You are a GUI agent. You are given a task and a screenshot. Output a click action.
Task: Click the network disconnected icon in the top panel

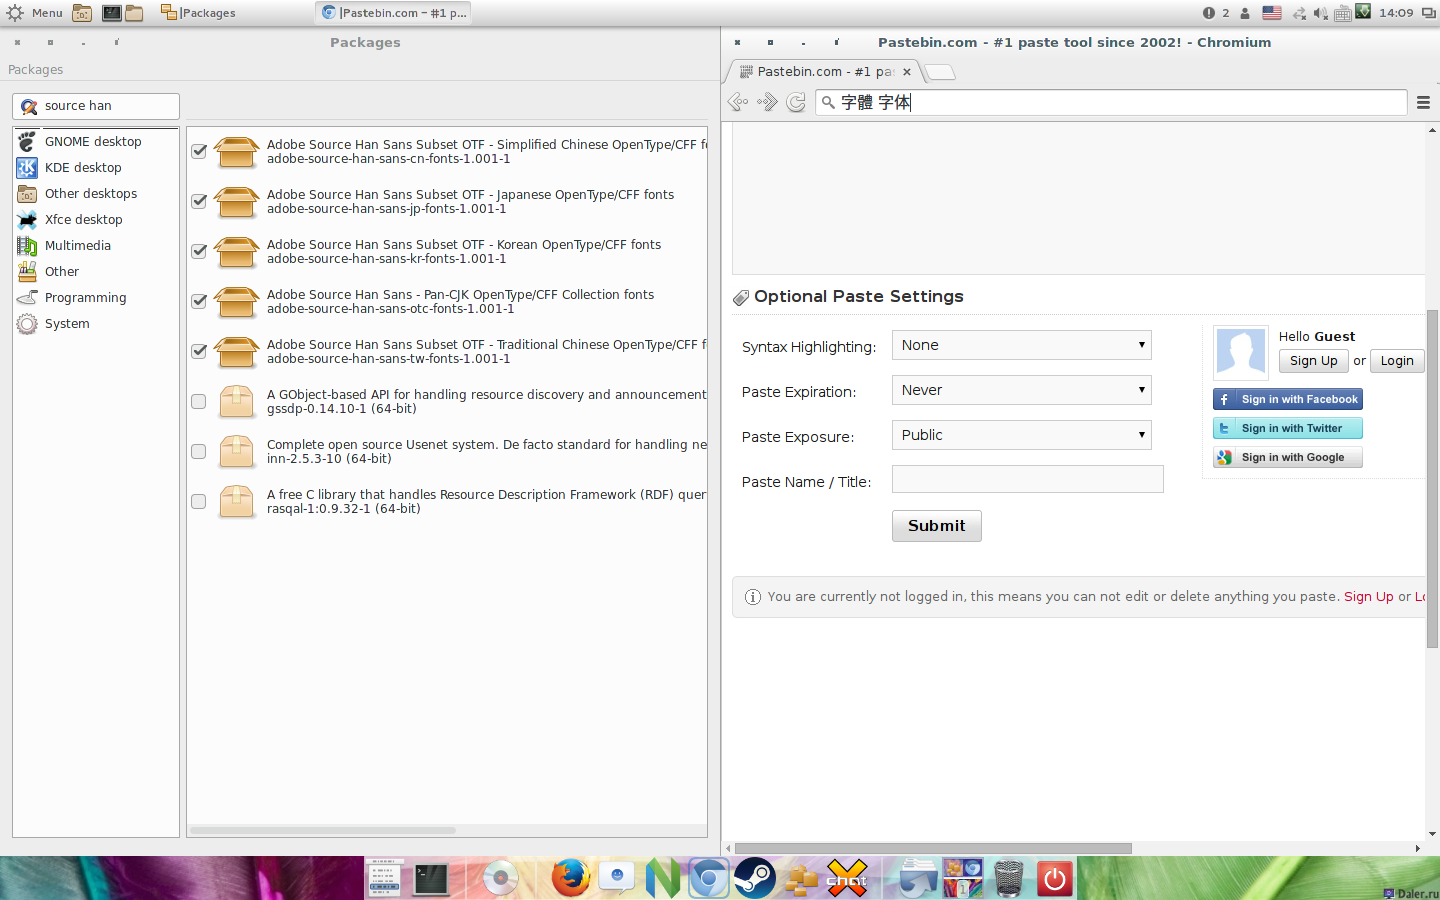click(1299, 13)
